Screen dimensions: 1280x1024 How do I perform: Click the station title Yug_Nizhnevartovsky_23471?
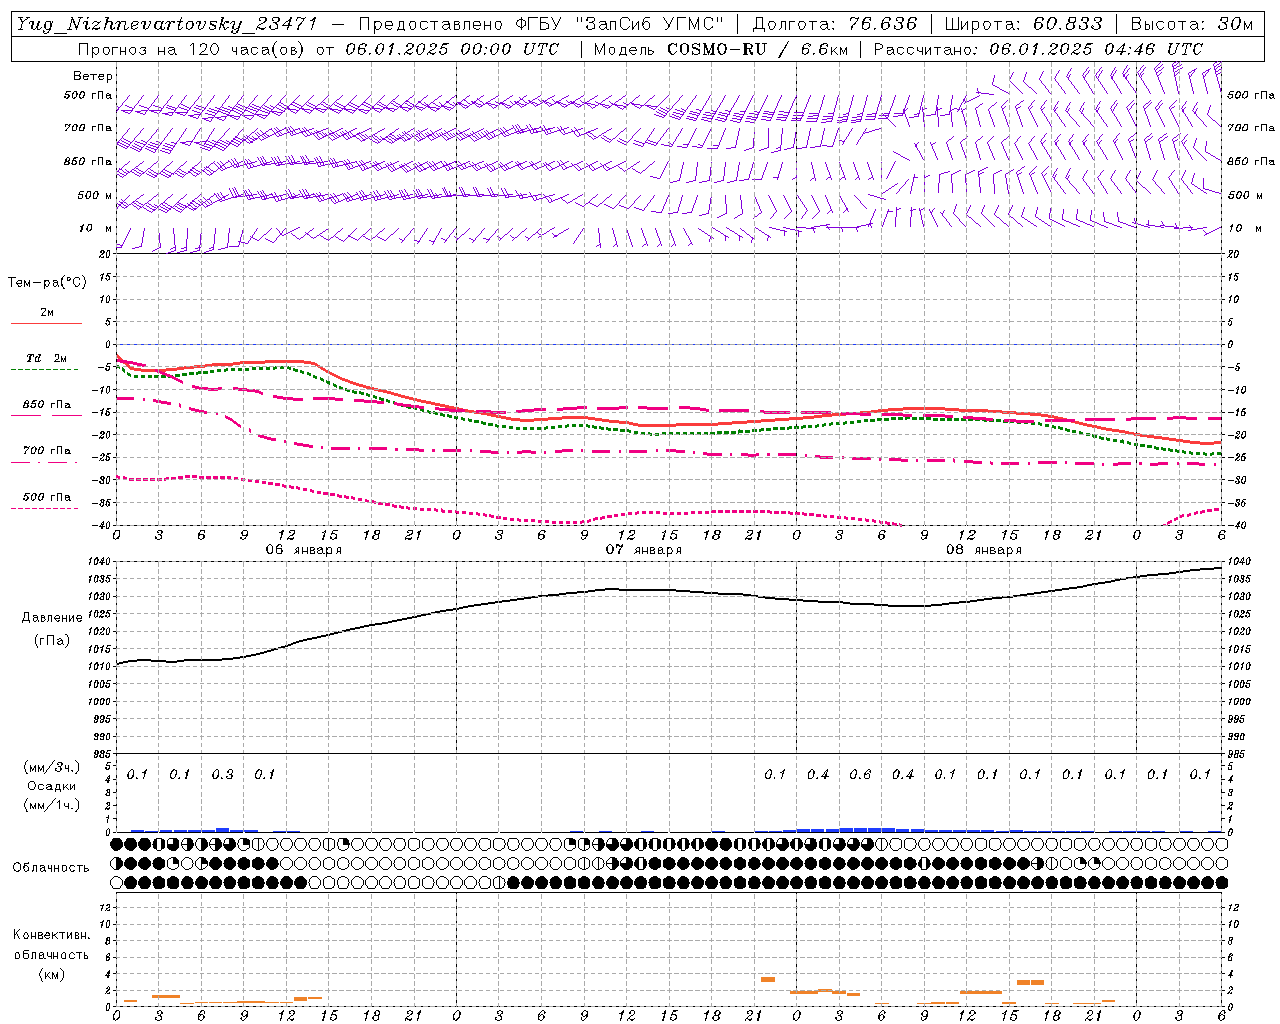[167, 24]
